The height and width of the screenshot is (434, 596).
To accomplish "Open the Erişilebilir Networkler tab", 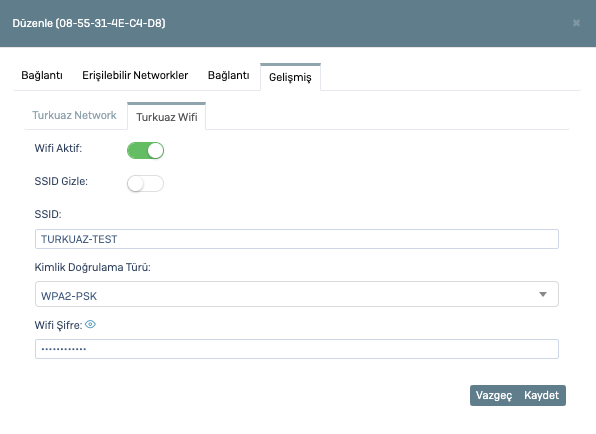I will pyautogui.click(x=135, y=75).
